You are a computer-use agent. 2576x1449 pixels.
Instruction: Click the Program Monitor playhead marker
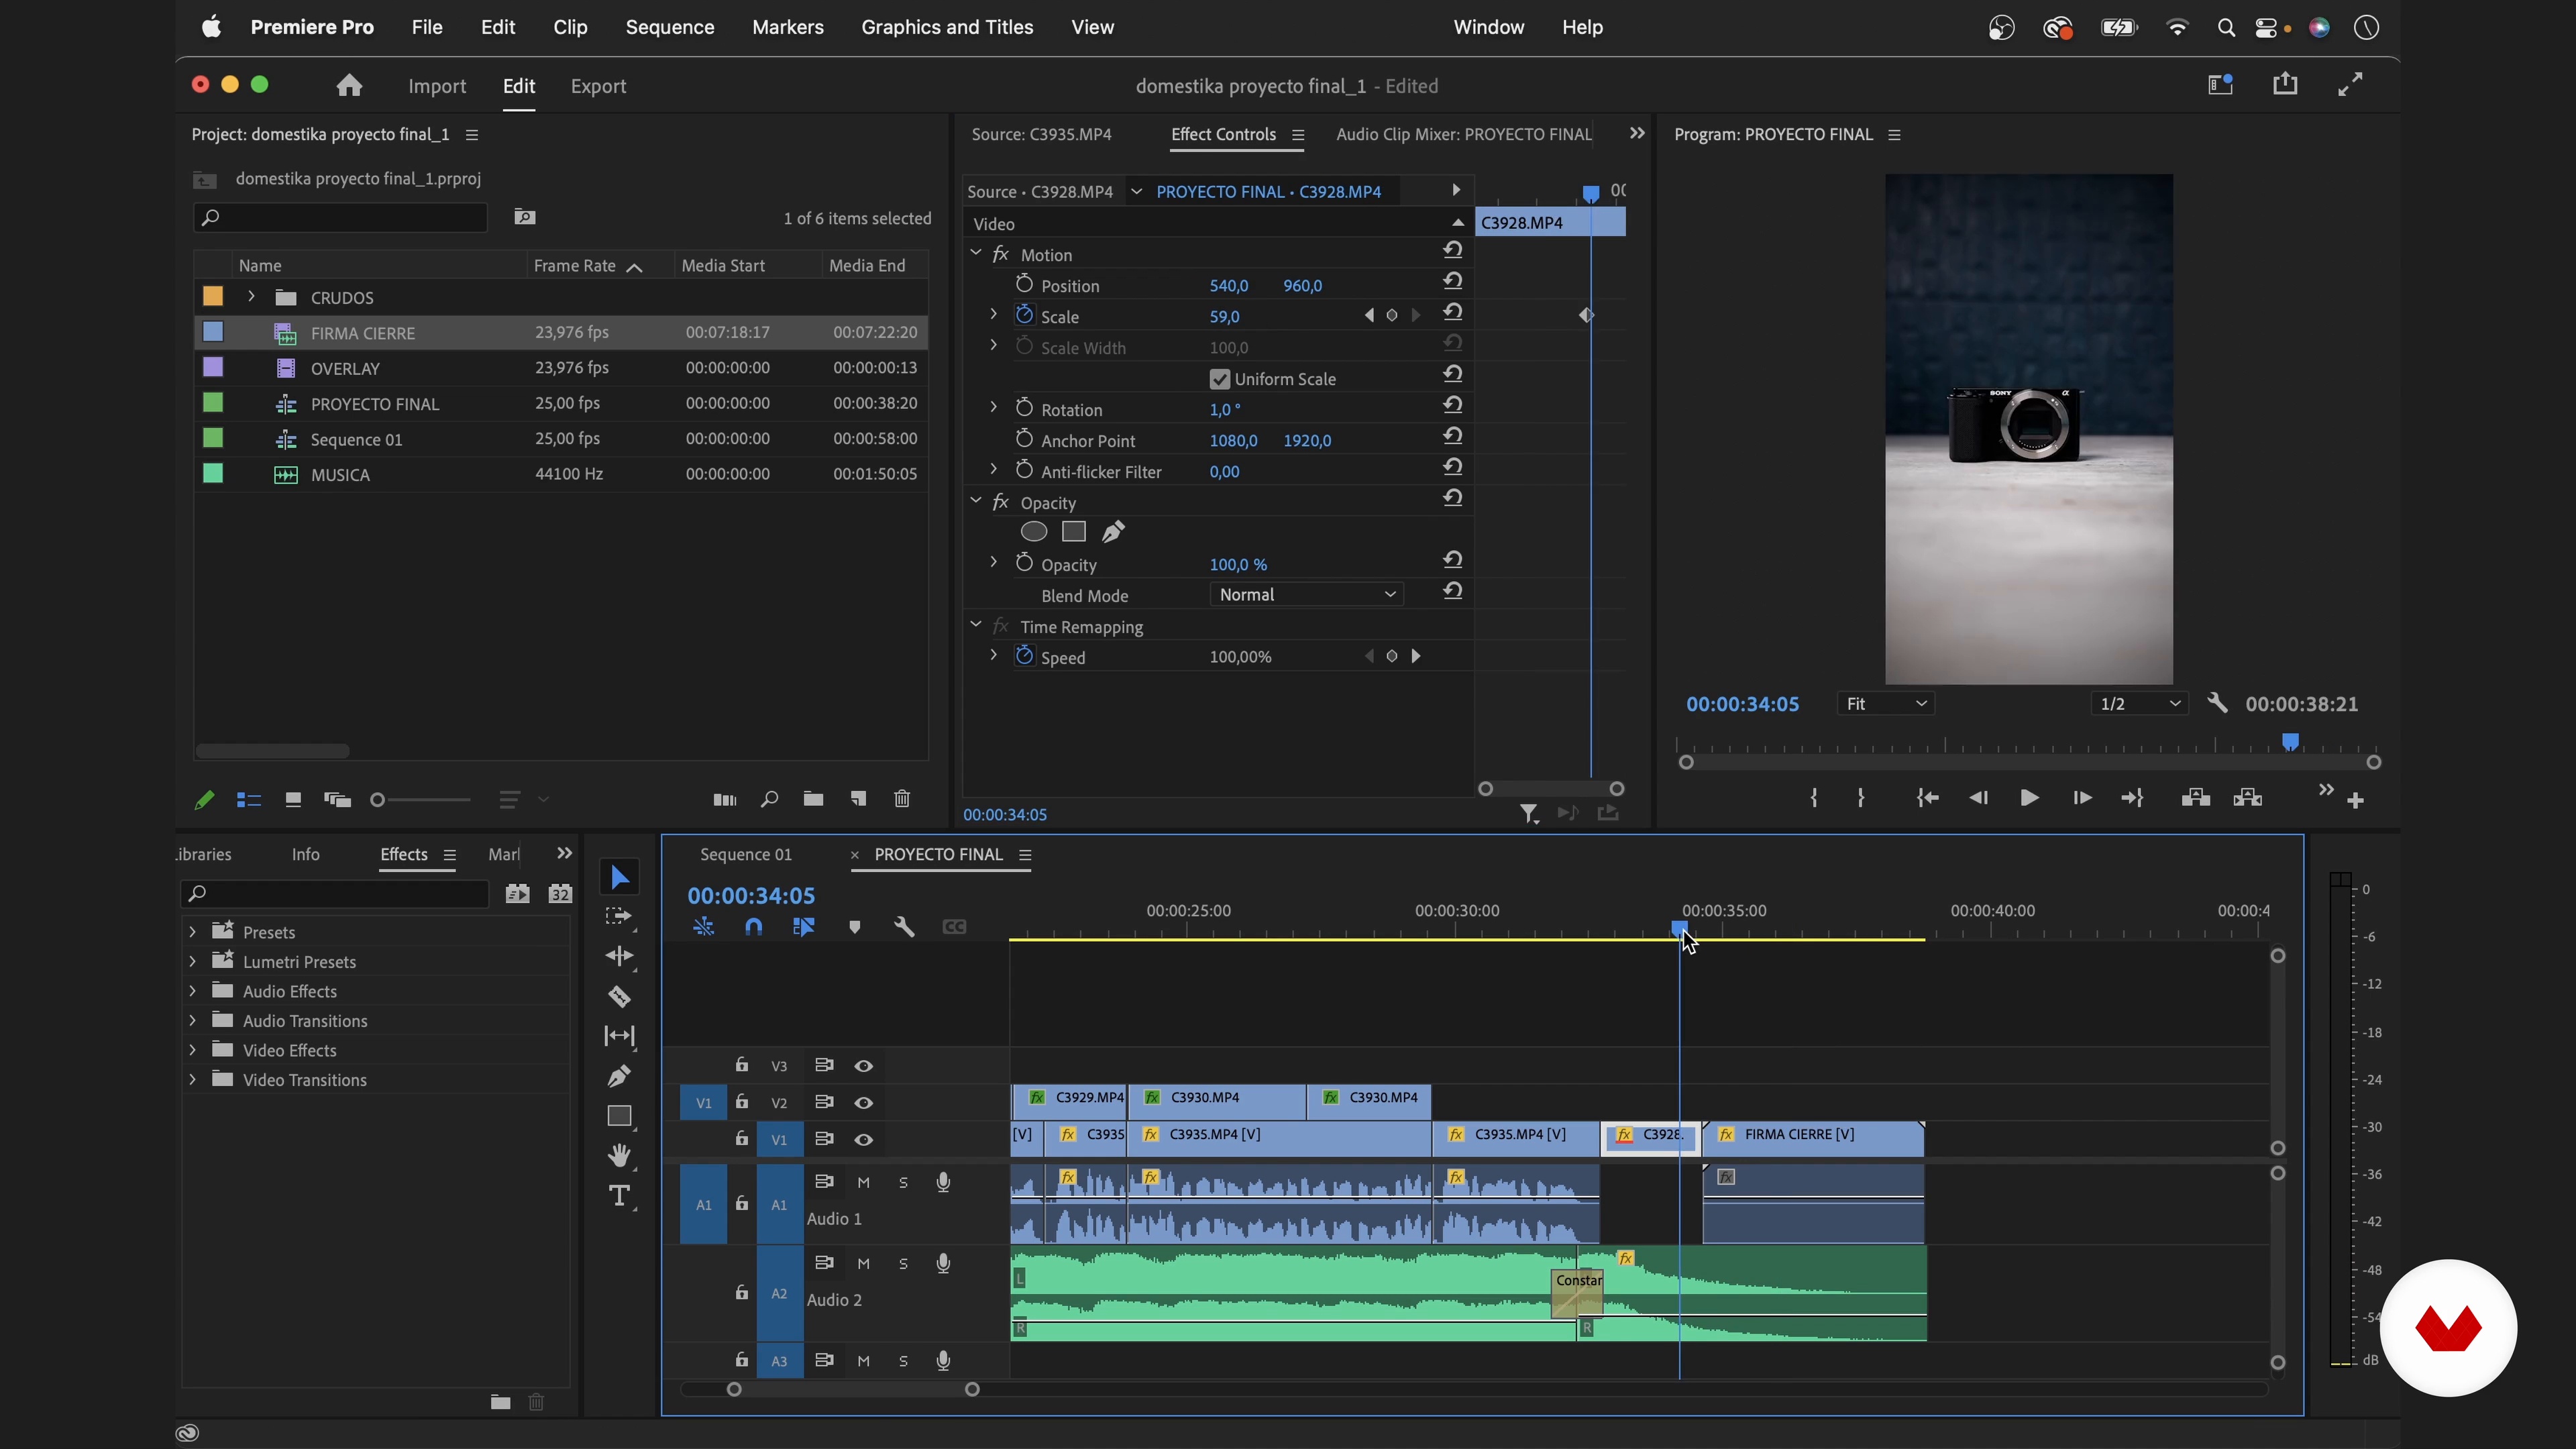click(x=2290, y=742)
